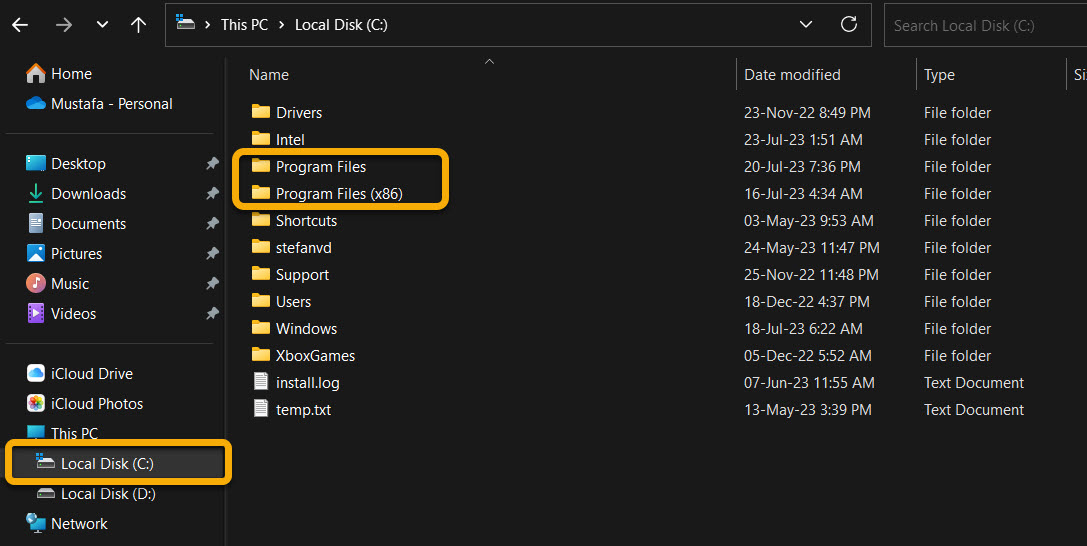This screenshot has height=546, width=1087.
Task: Click the pin icon beside Pictures
Action: click(x=212, y=254)
